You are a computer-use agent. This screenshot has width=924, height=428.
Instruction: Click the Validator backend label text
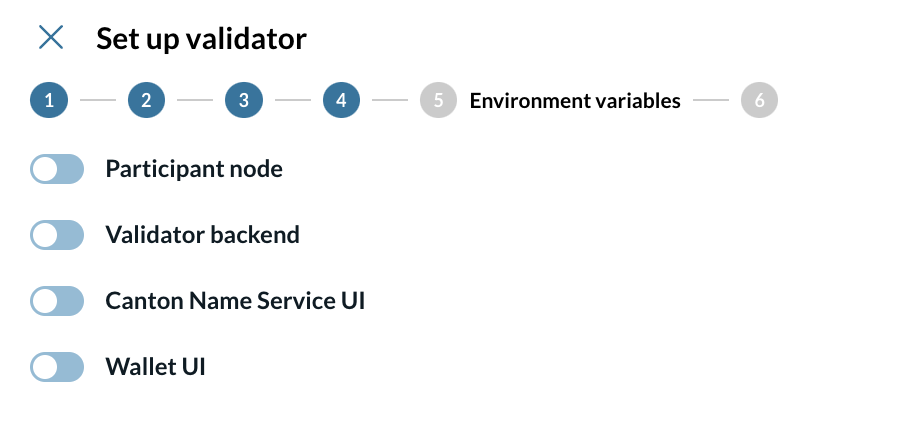tap(202, 236)
